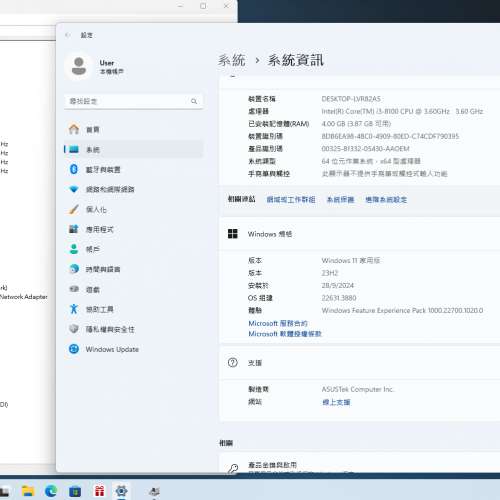Click the Windows Feature Experience Pack value
This screenshot has width=500, height=500.
pos(402,310)
